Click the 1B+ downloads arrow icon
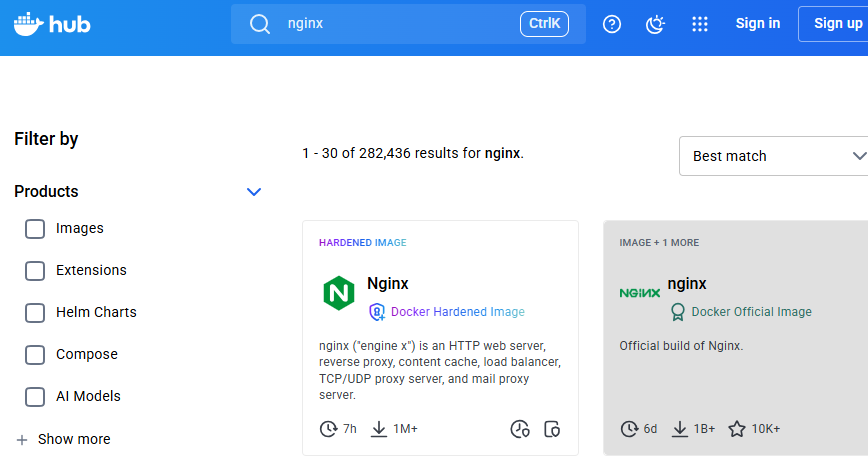Image resolution: width=868 pixels, height=459 pixels. (679, 429)
